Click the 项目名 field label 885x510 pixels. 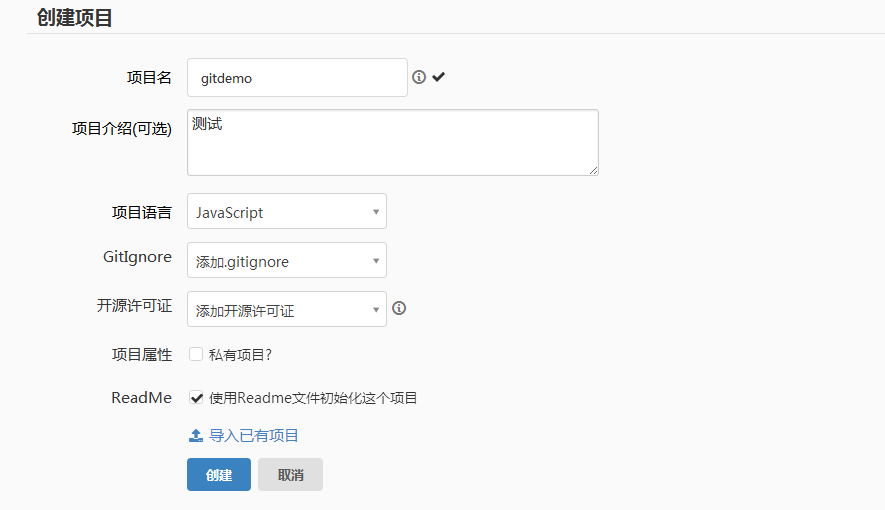[149, 78]
